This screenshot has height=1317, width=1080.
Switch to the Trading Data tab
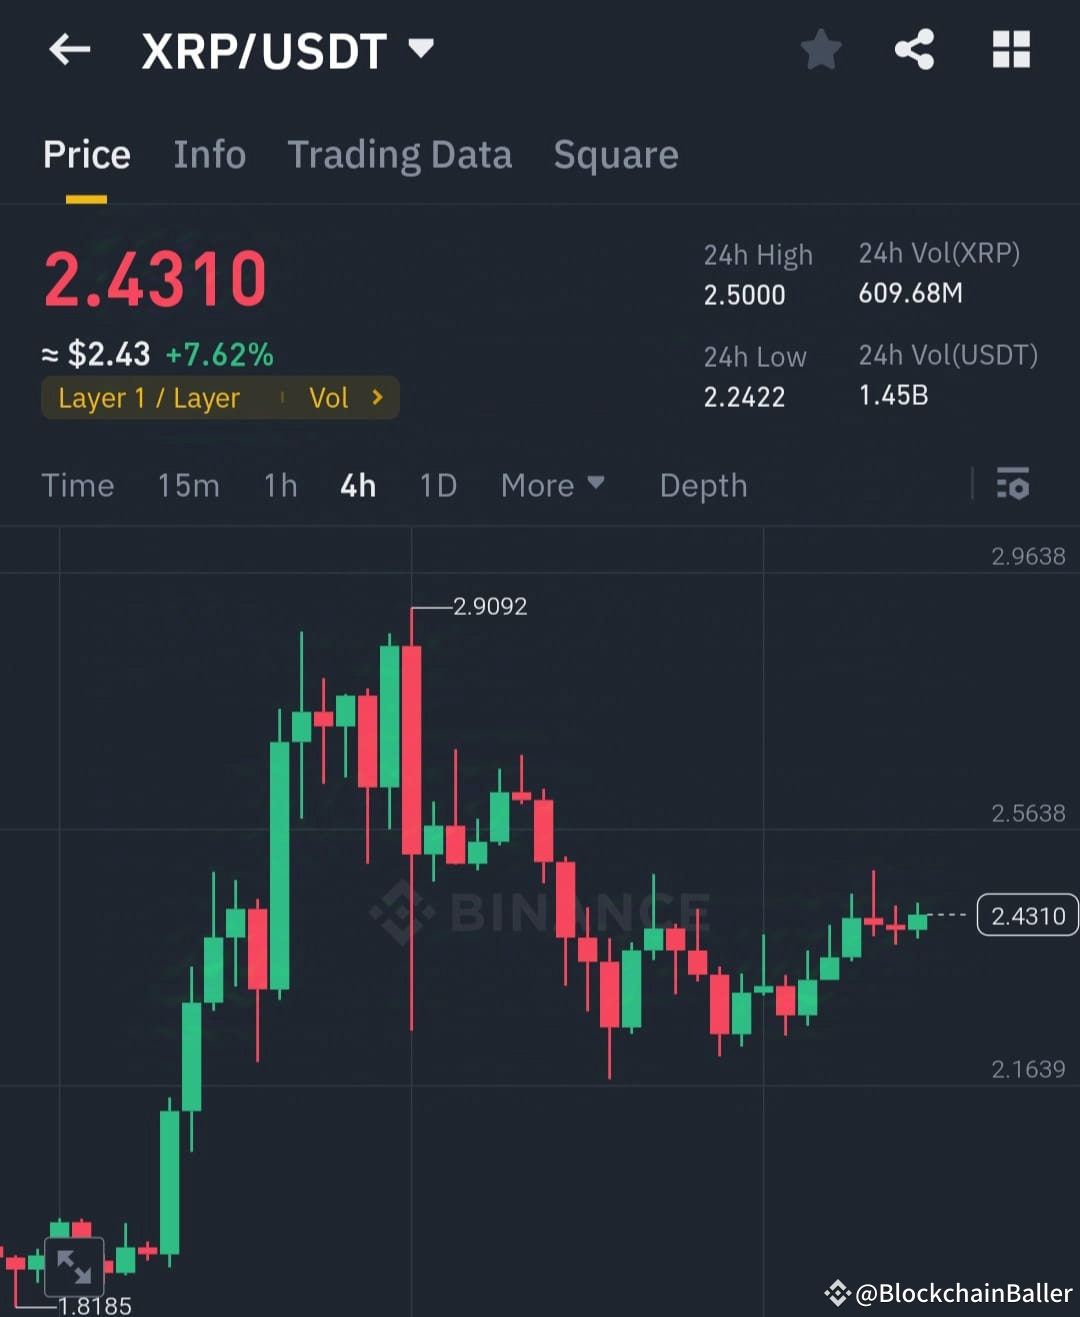click(400, 155)
